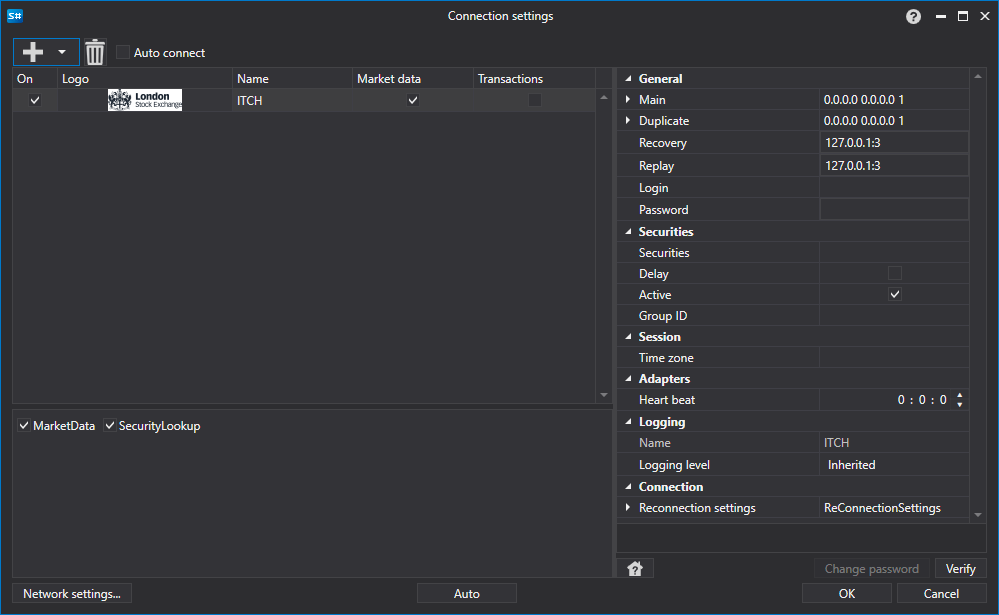Click the Recovery address field

894,143
